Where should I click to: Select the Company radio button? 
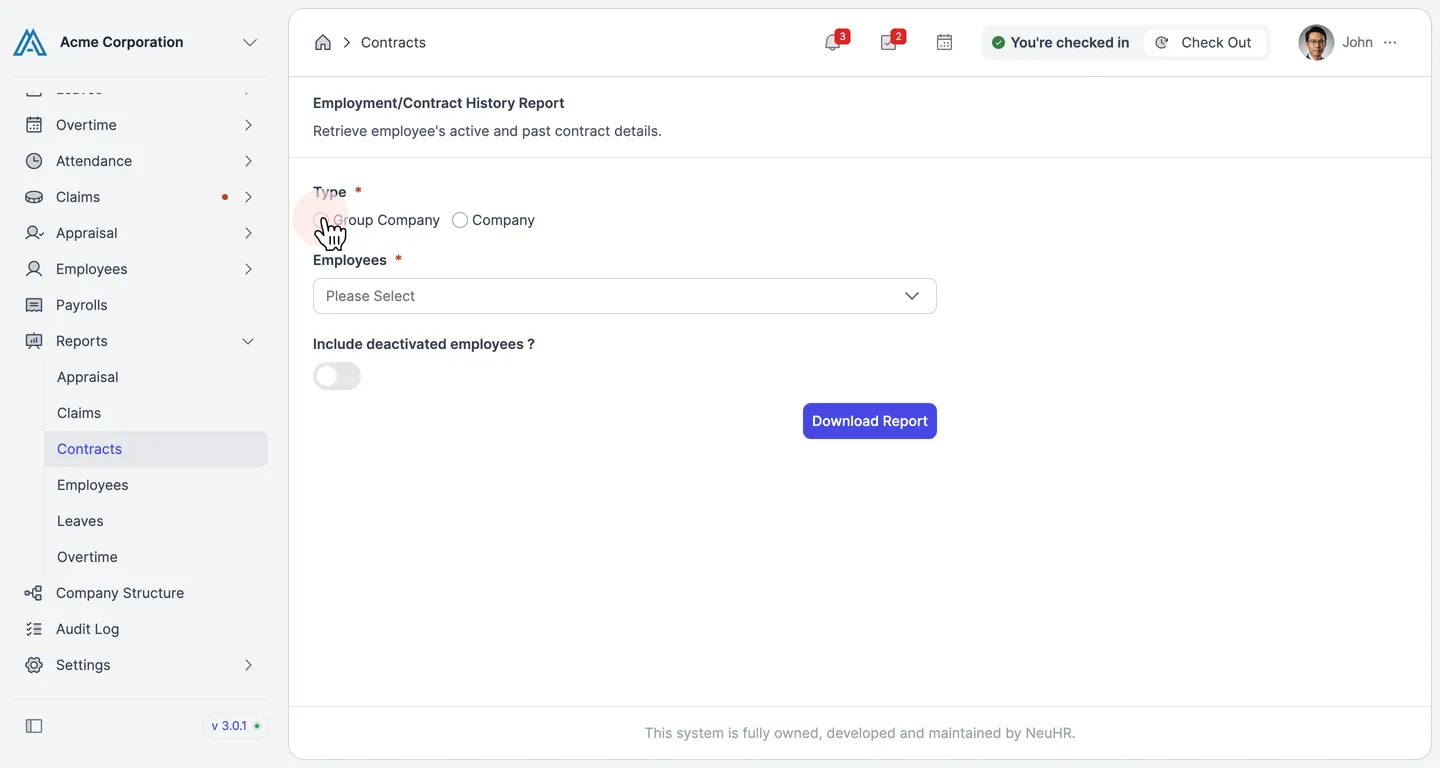(x=460, y=220)
